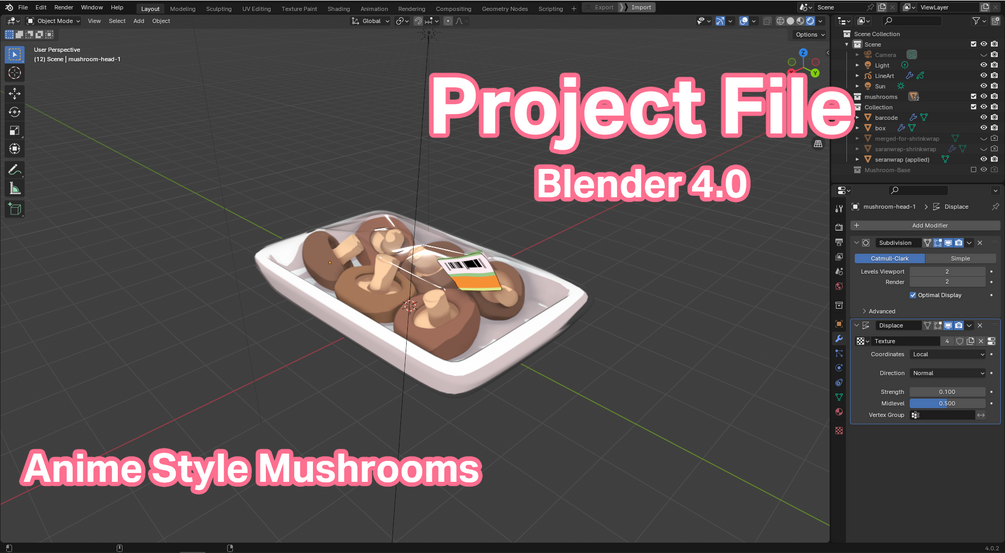Switch to the Geometry Nodes workspace tab
Image resolution: width=1005 pixels, height=553 pixels.
(503, 8)
